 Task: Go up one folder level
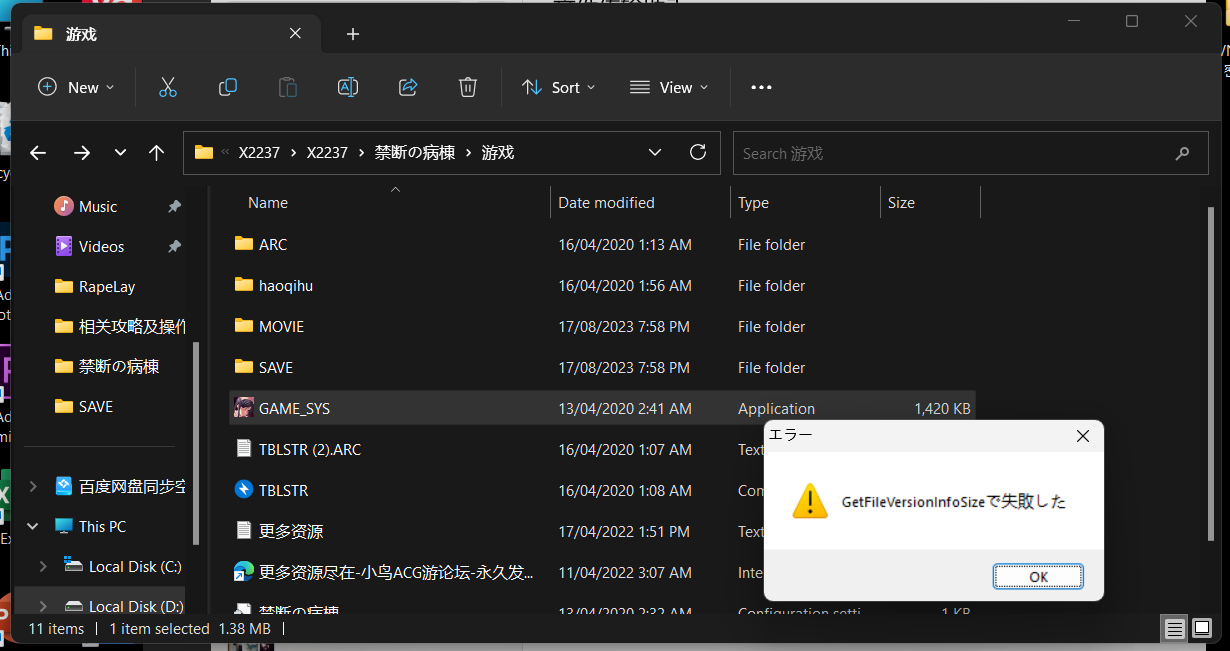click(156, 153)
